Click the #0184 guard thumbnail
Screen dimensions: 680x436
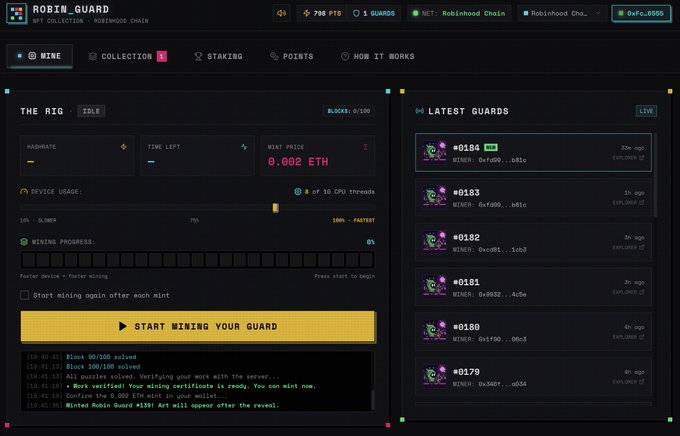click(x=435, y=151)
